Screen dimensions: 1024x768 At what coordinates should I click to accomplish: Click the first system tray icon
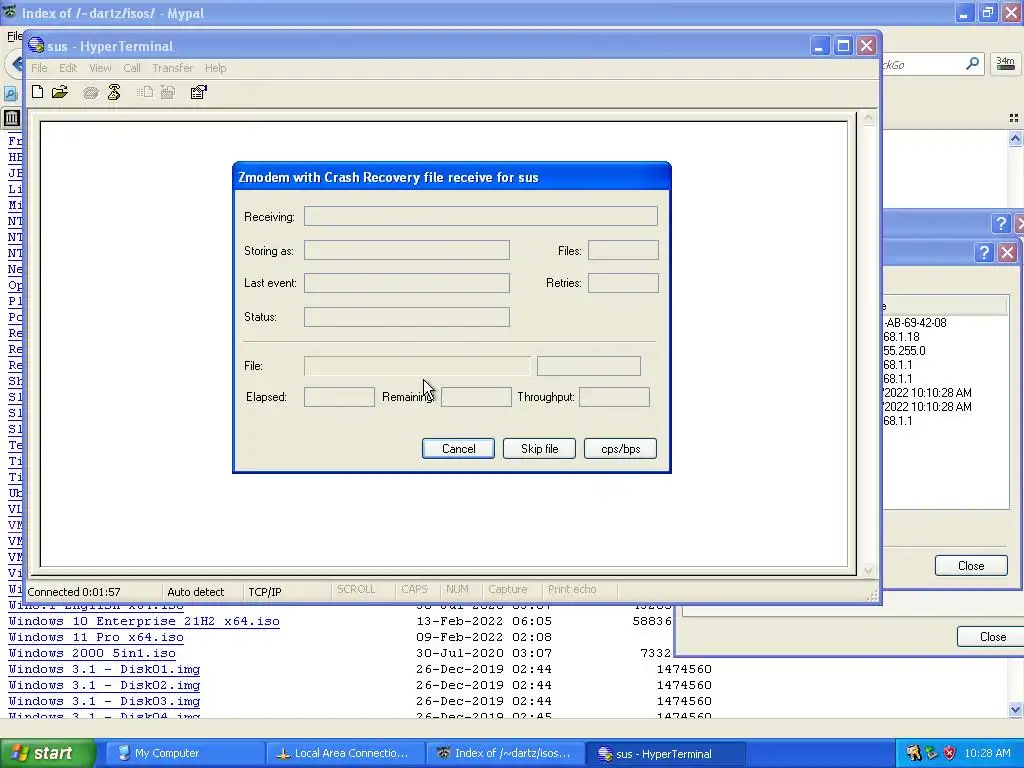(x=913, y=753)
